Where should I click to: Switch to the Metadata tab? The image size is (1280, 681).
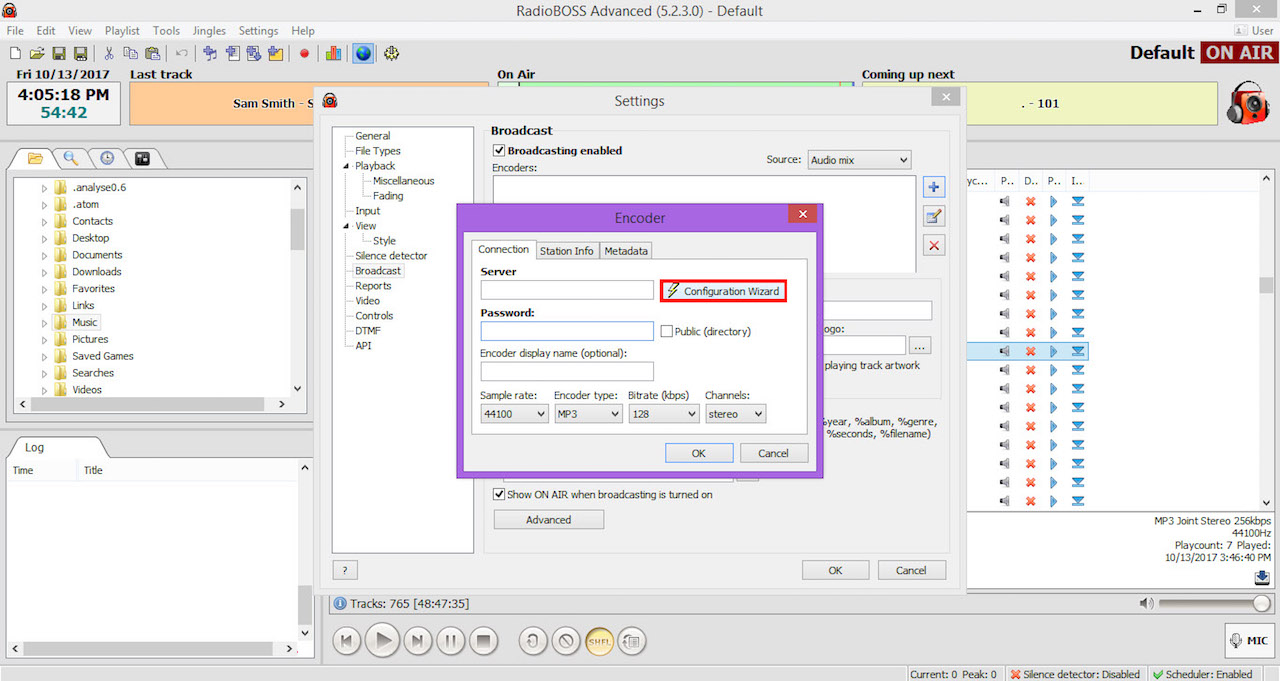coord(625,251)
